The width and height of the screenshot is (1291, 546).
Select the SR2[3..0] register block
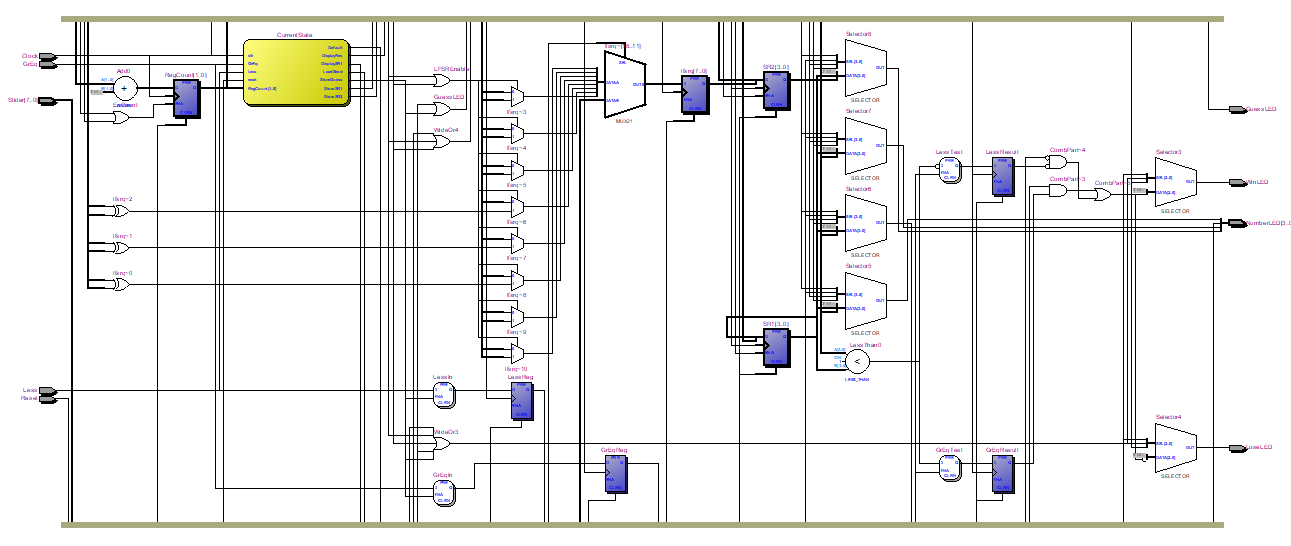[776, 90]
